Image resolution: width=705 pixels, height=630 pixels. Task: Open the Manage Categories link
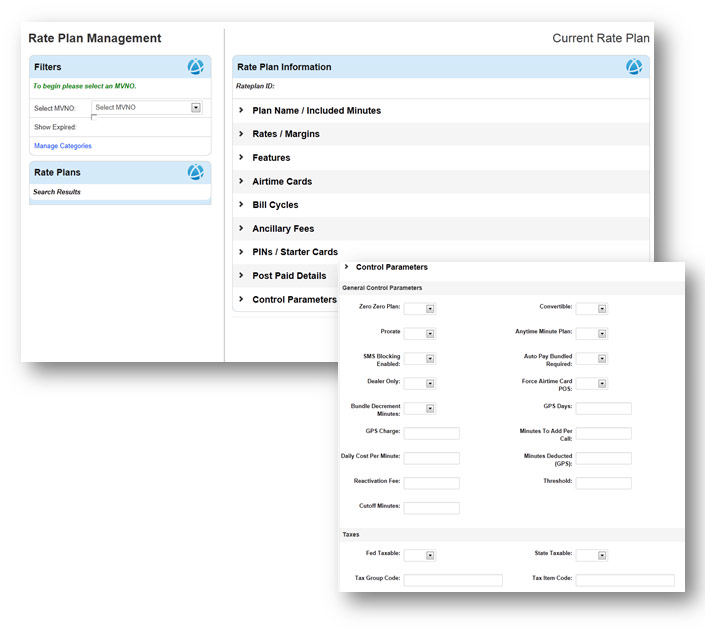[63, 146]
